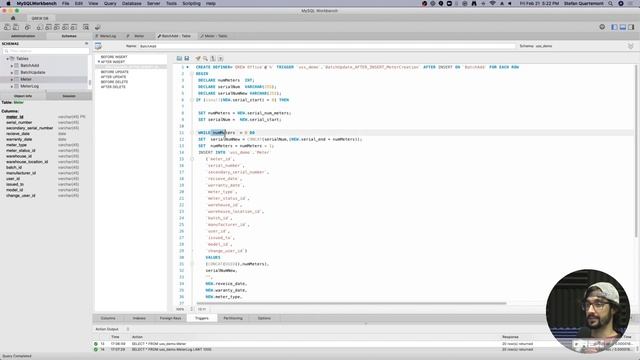Open the Foreign Keys tab
Image resolution: width=640 pixels, height=360 pixels.
(x=171, y=318)
